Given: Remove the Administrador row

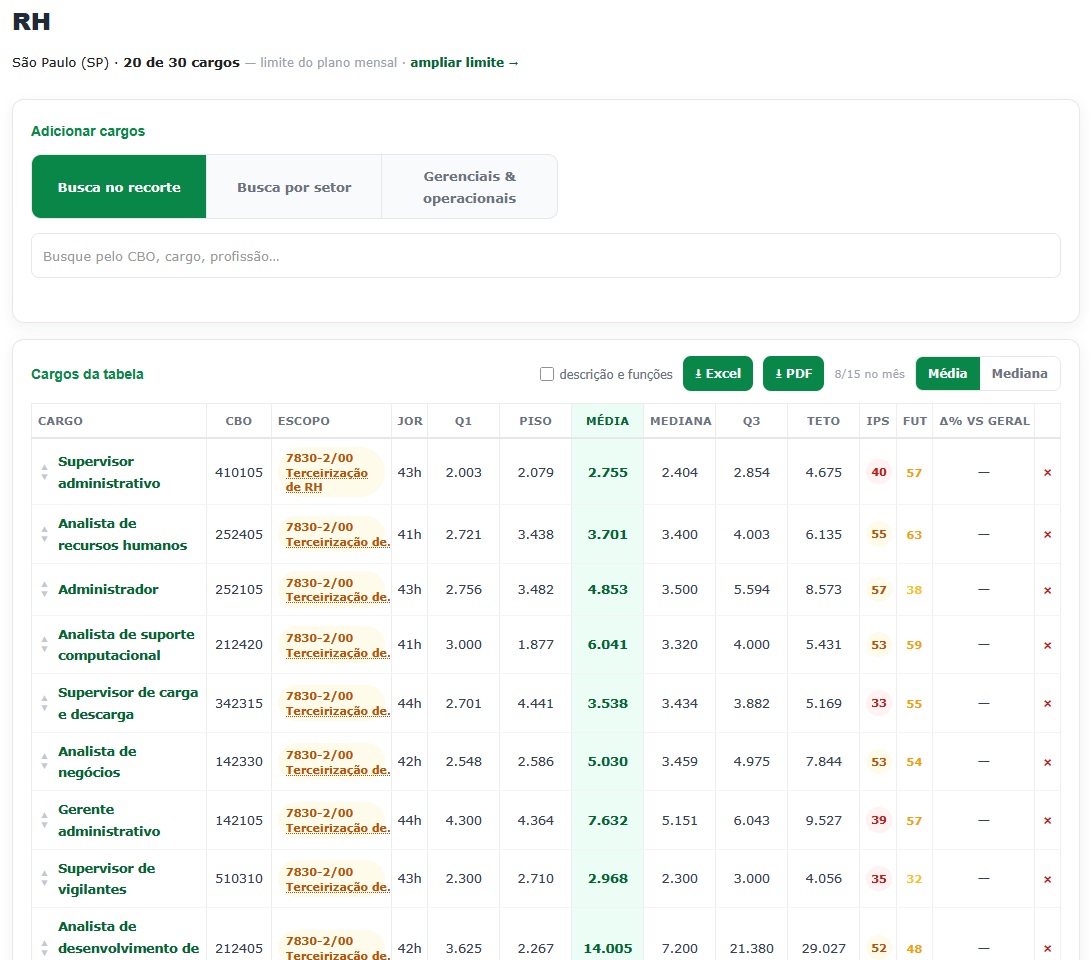Looking at the screenshot, I should tap(1047, 590).
